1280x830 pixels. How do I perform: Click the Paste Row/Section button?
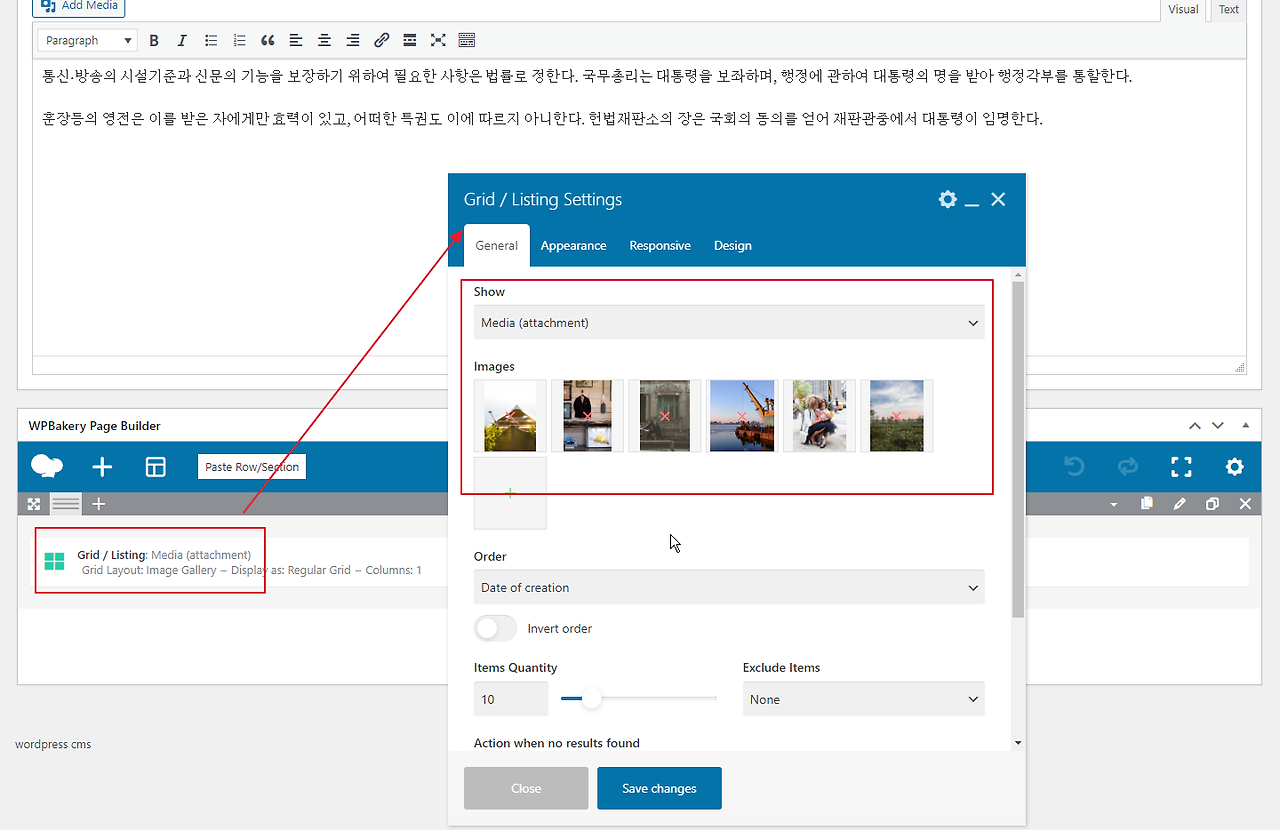[x=252, y=467]
